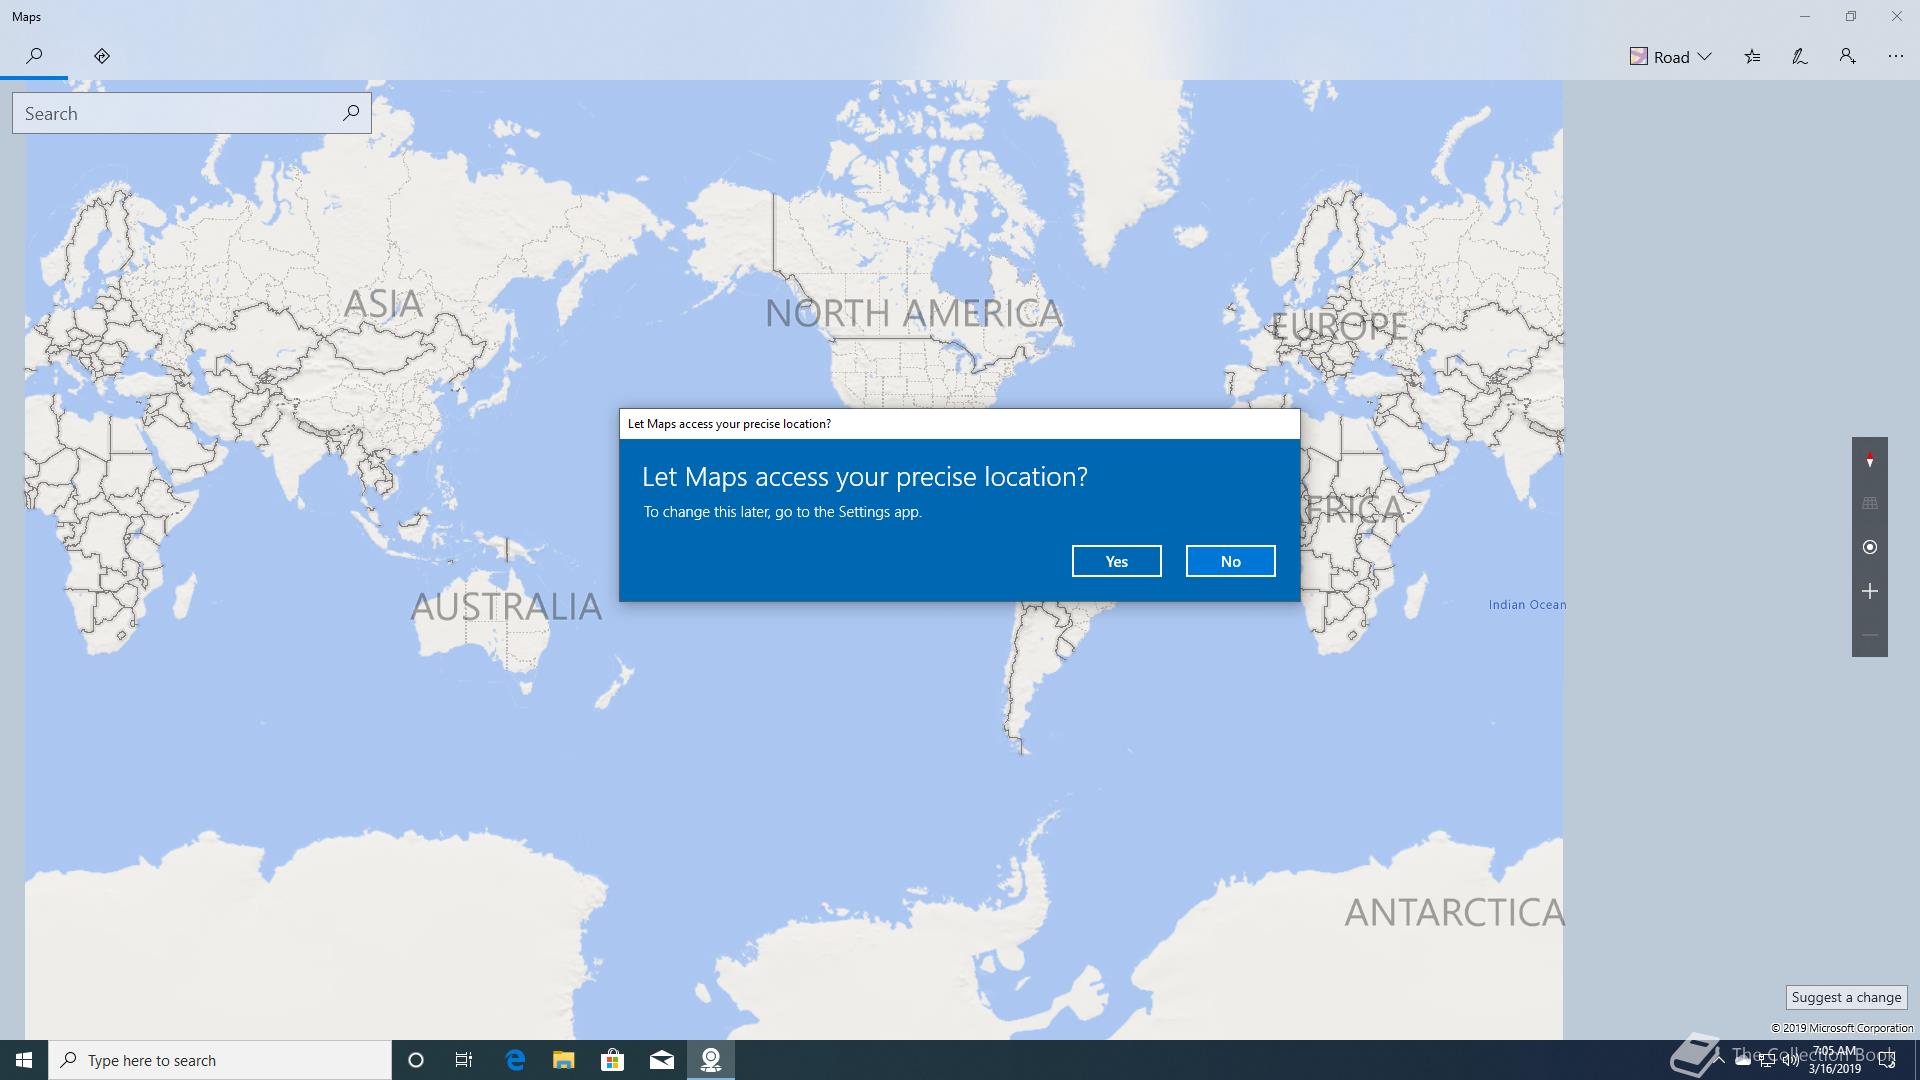
Task: Open Saved places favorites icon
Action: 1752,57
